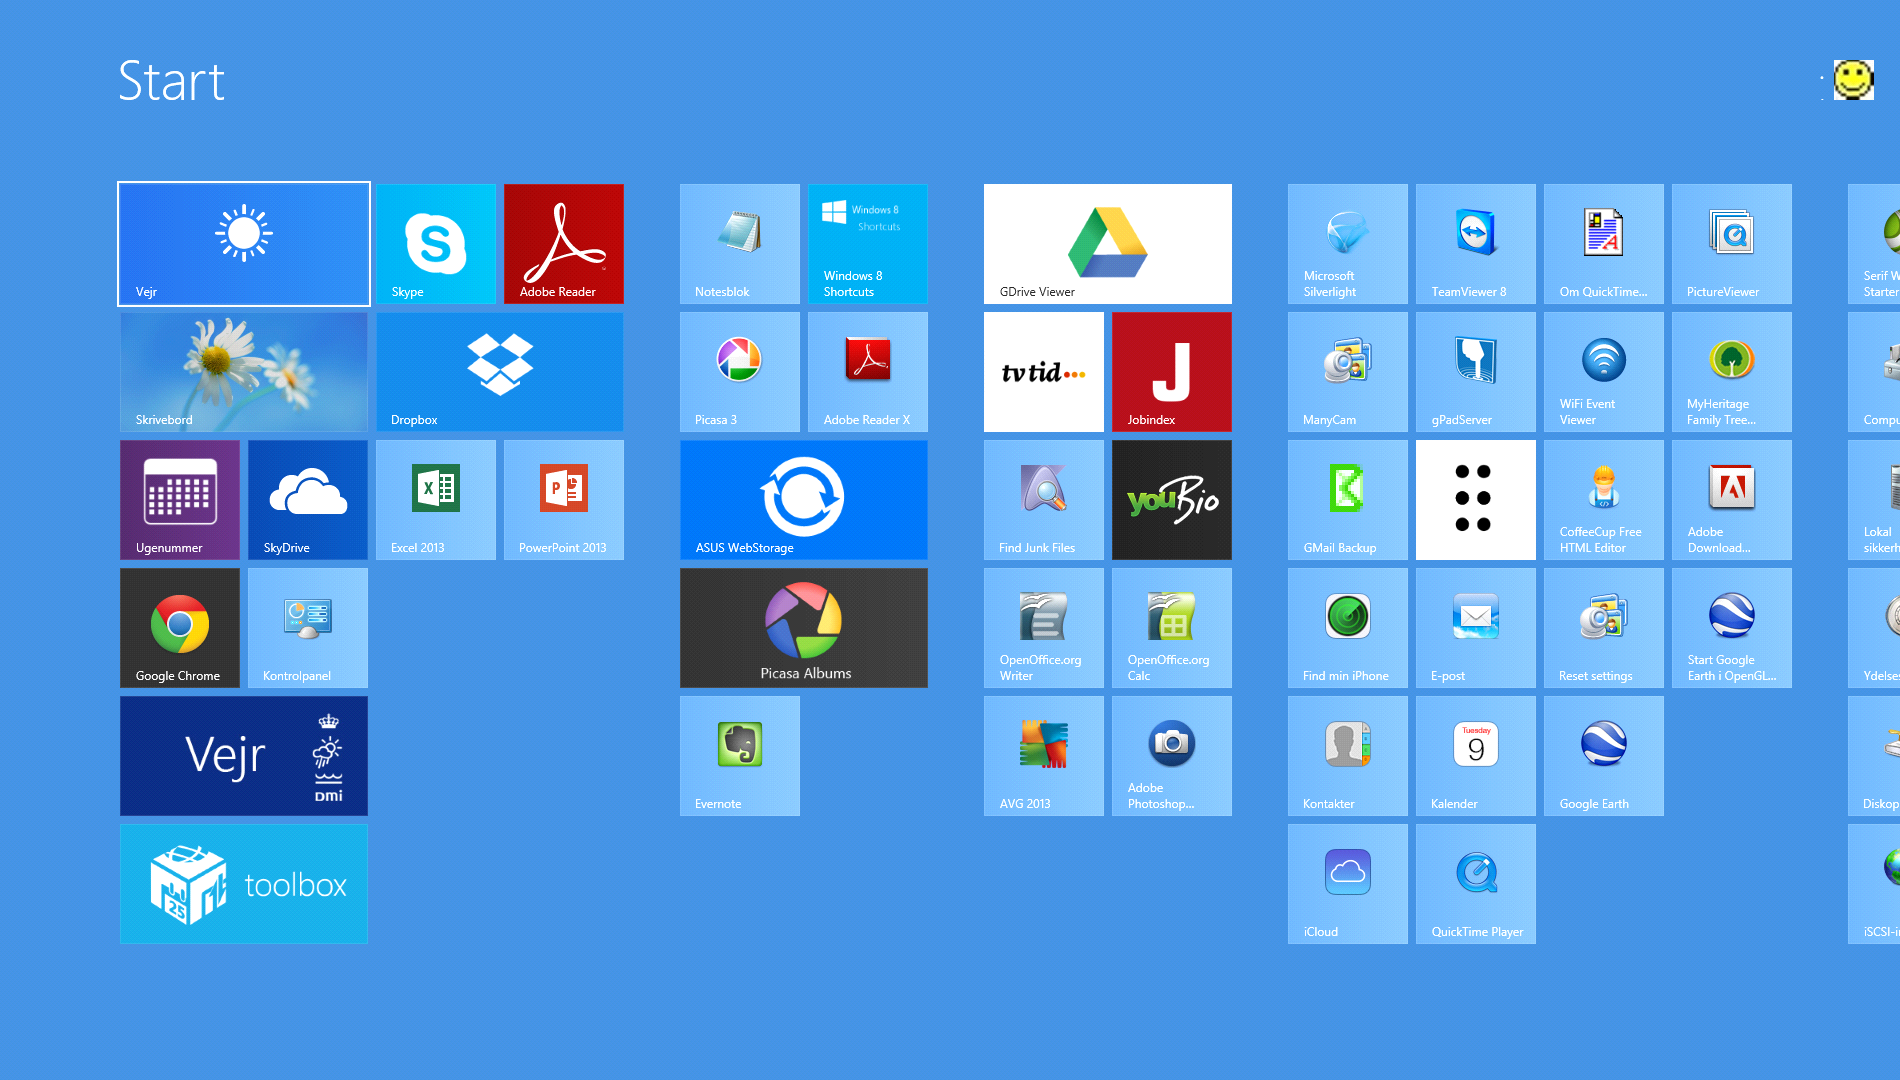1900x1080 pixels.
Task: Open Start Google Earth i OpenGL tile
Action: (x=1732, y=628)
